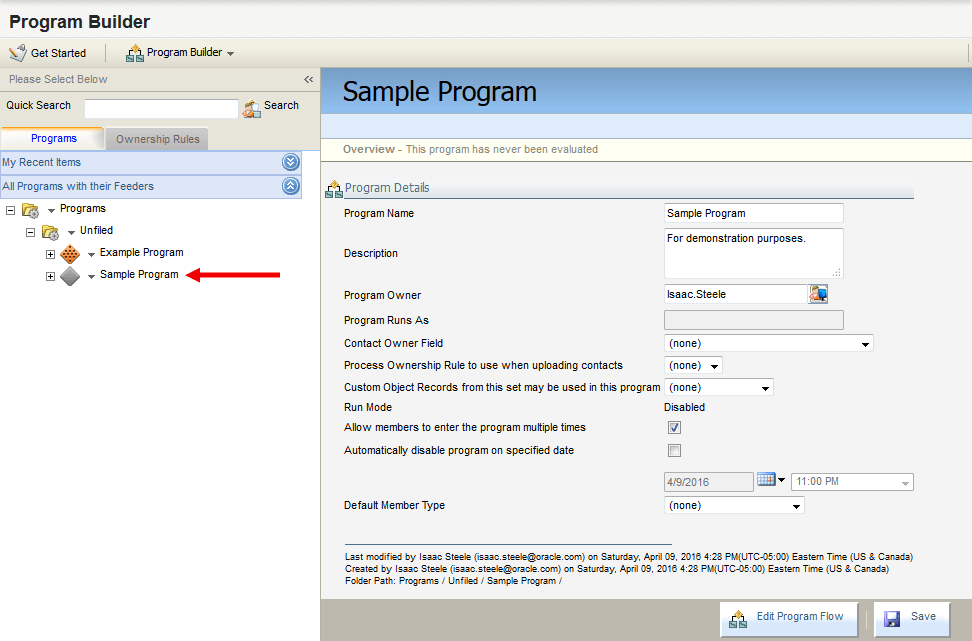Image resolution: width=972 pixels, height=641 pixels.
Task: Select Example Program's orange diamond icon
Action: click(x=70, y=253)
